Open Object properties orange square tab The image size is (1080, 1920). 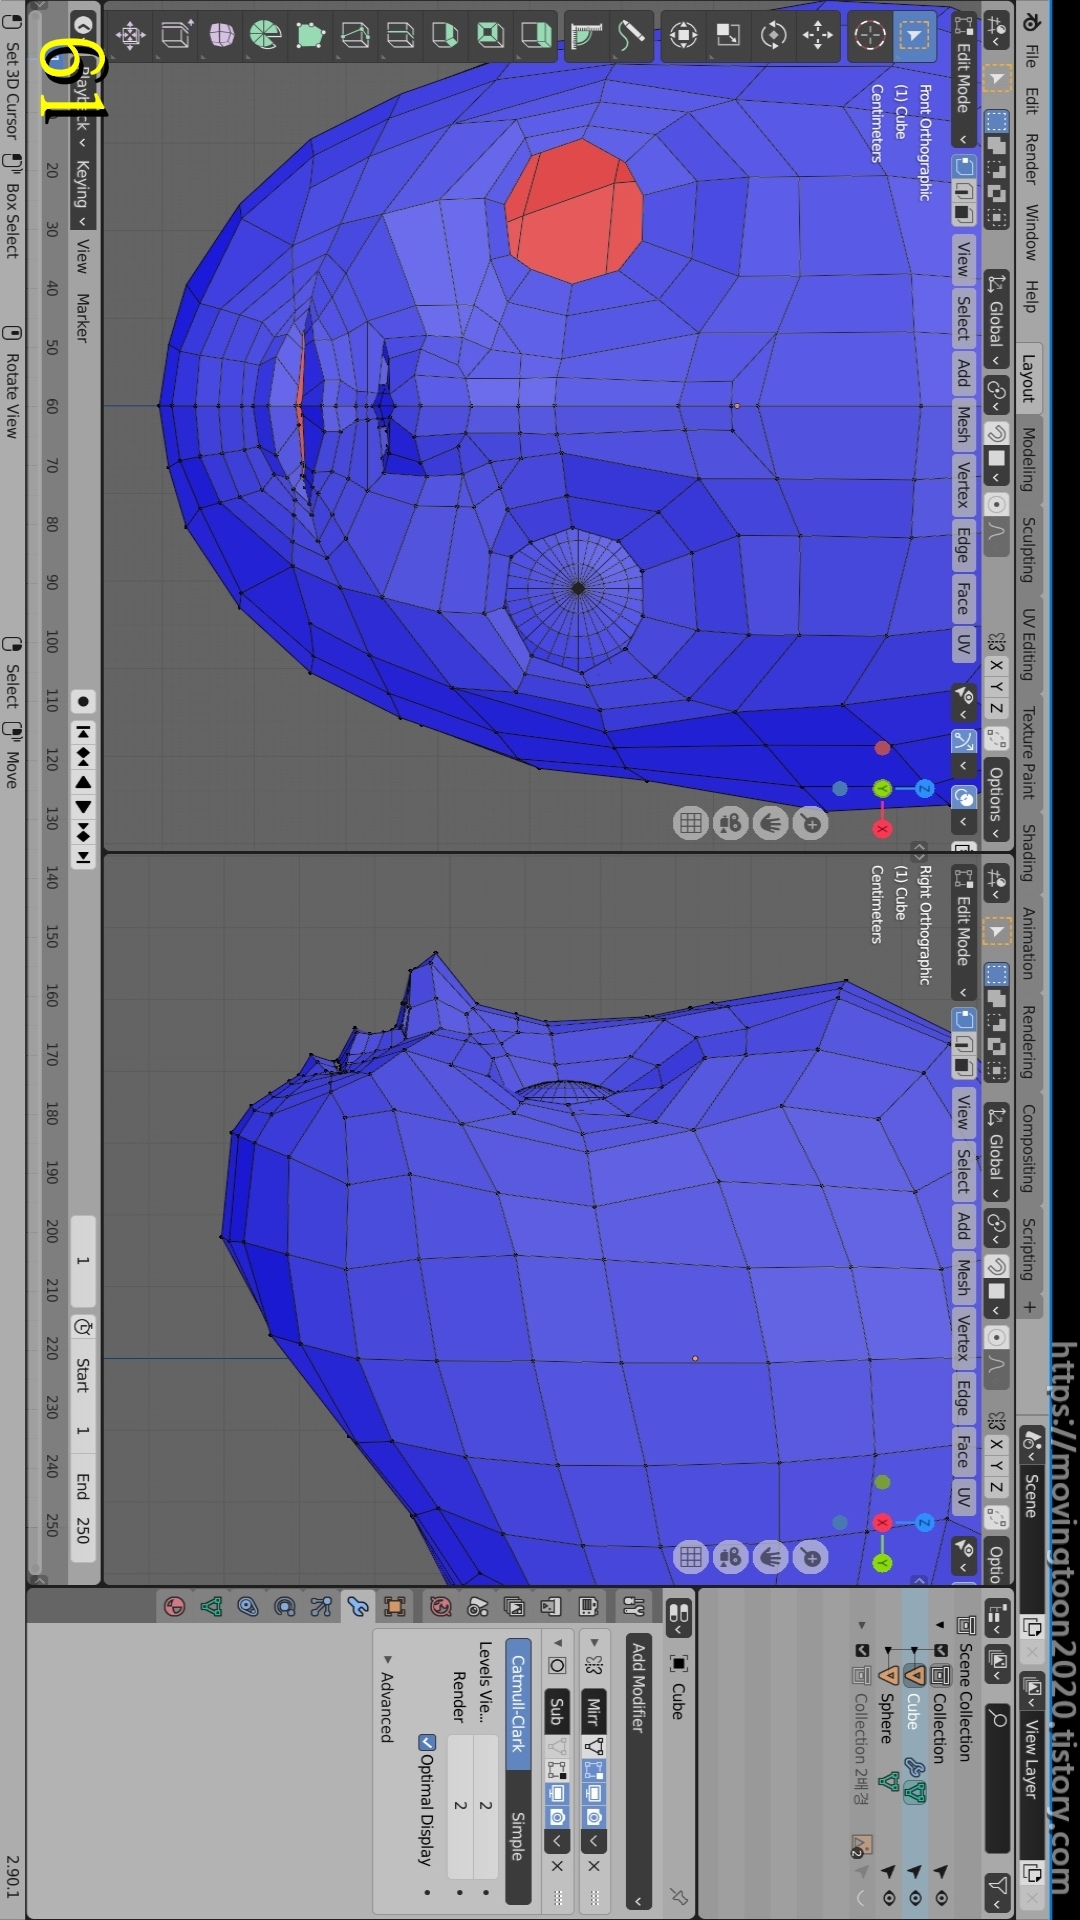pyautogui.click(x=395, y=1607)
